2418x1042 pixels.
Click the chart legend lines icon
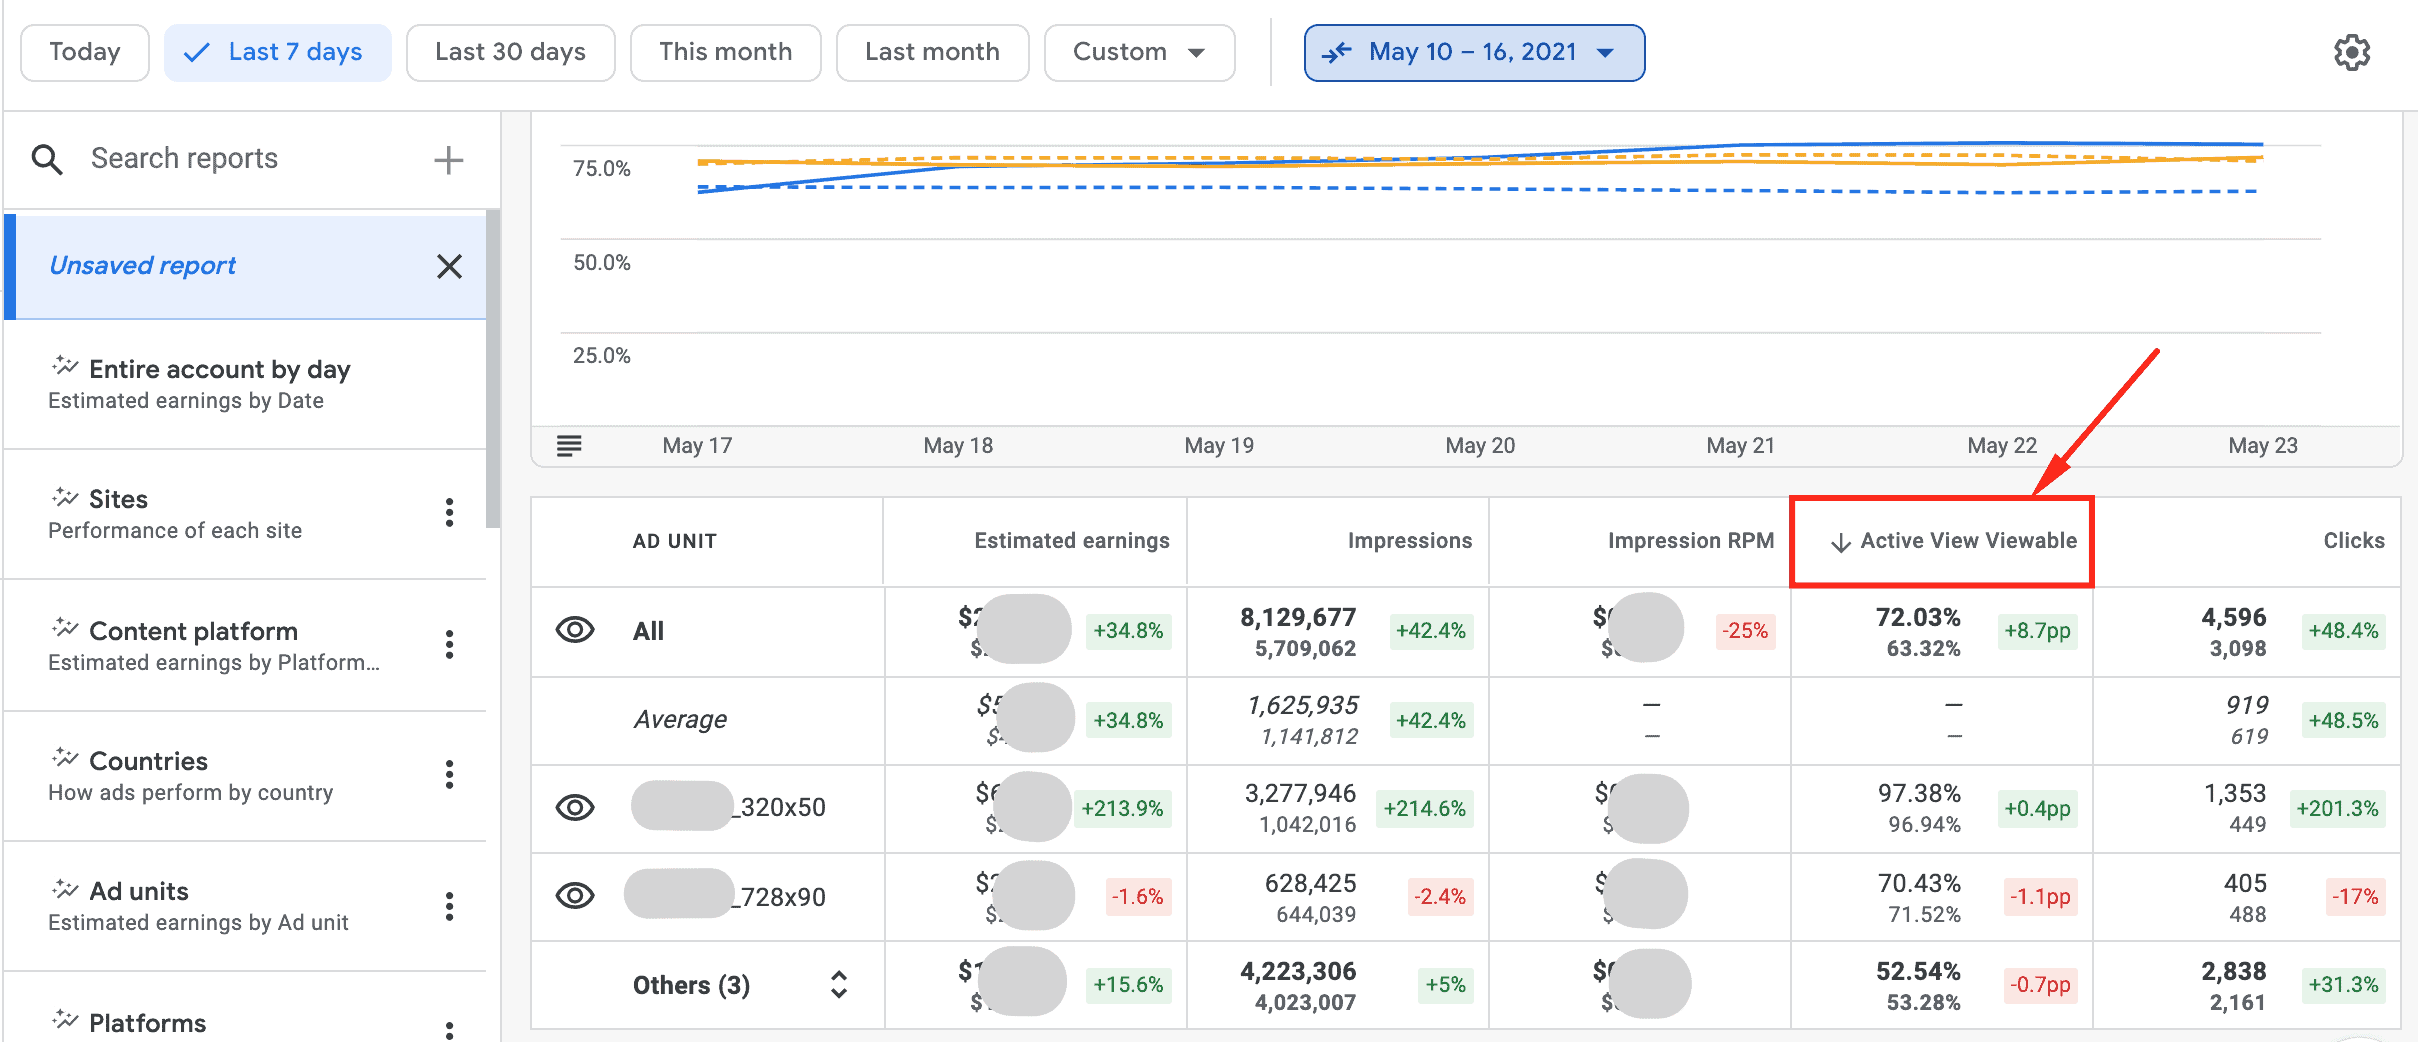(x=569, y=445)
